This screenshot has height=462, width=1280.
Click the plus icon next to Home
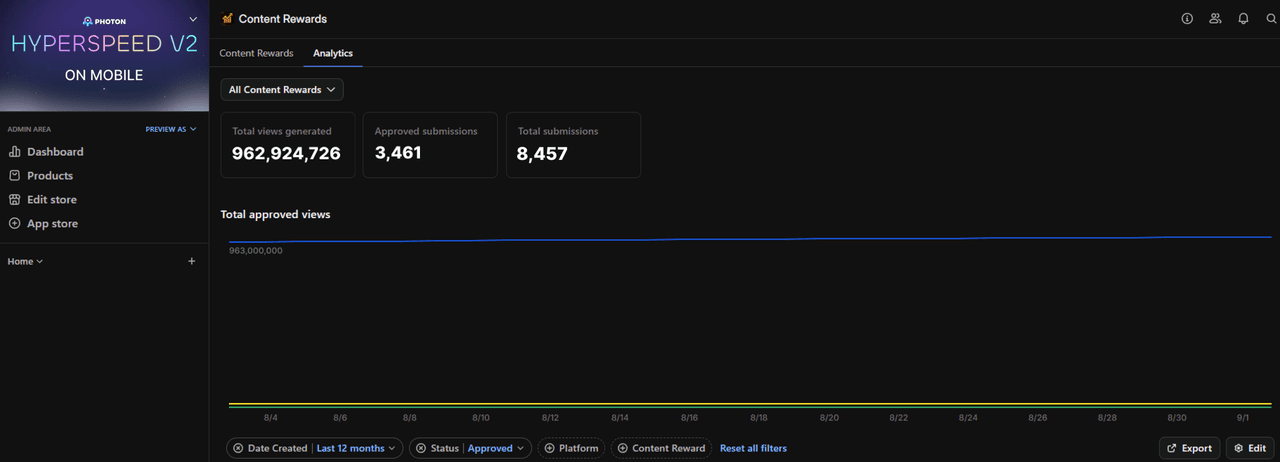click(192, 261)
